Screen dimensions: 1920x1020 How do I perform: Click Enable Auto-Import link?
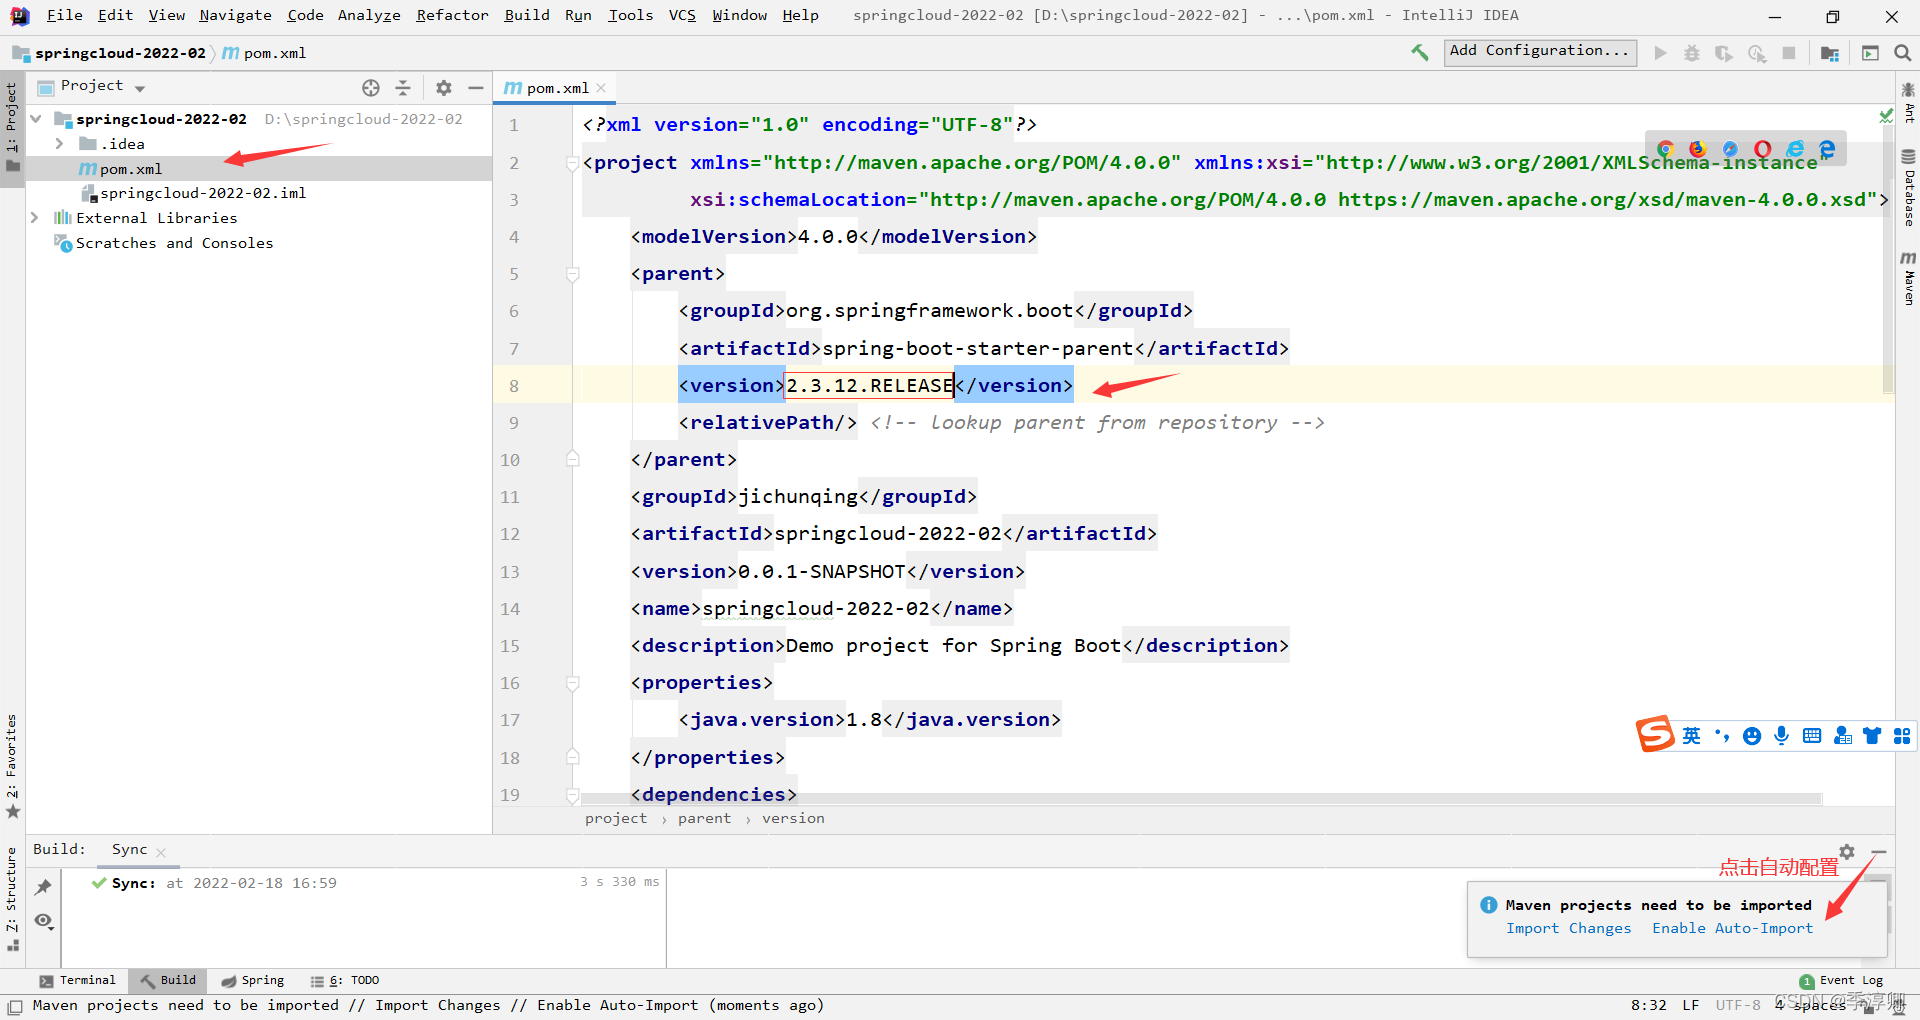[x=1732, y=929]
